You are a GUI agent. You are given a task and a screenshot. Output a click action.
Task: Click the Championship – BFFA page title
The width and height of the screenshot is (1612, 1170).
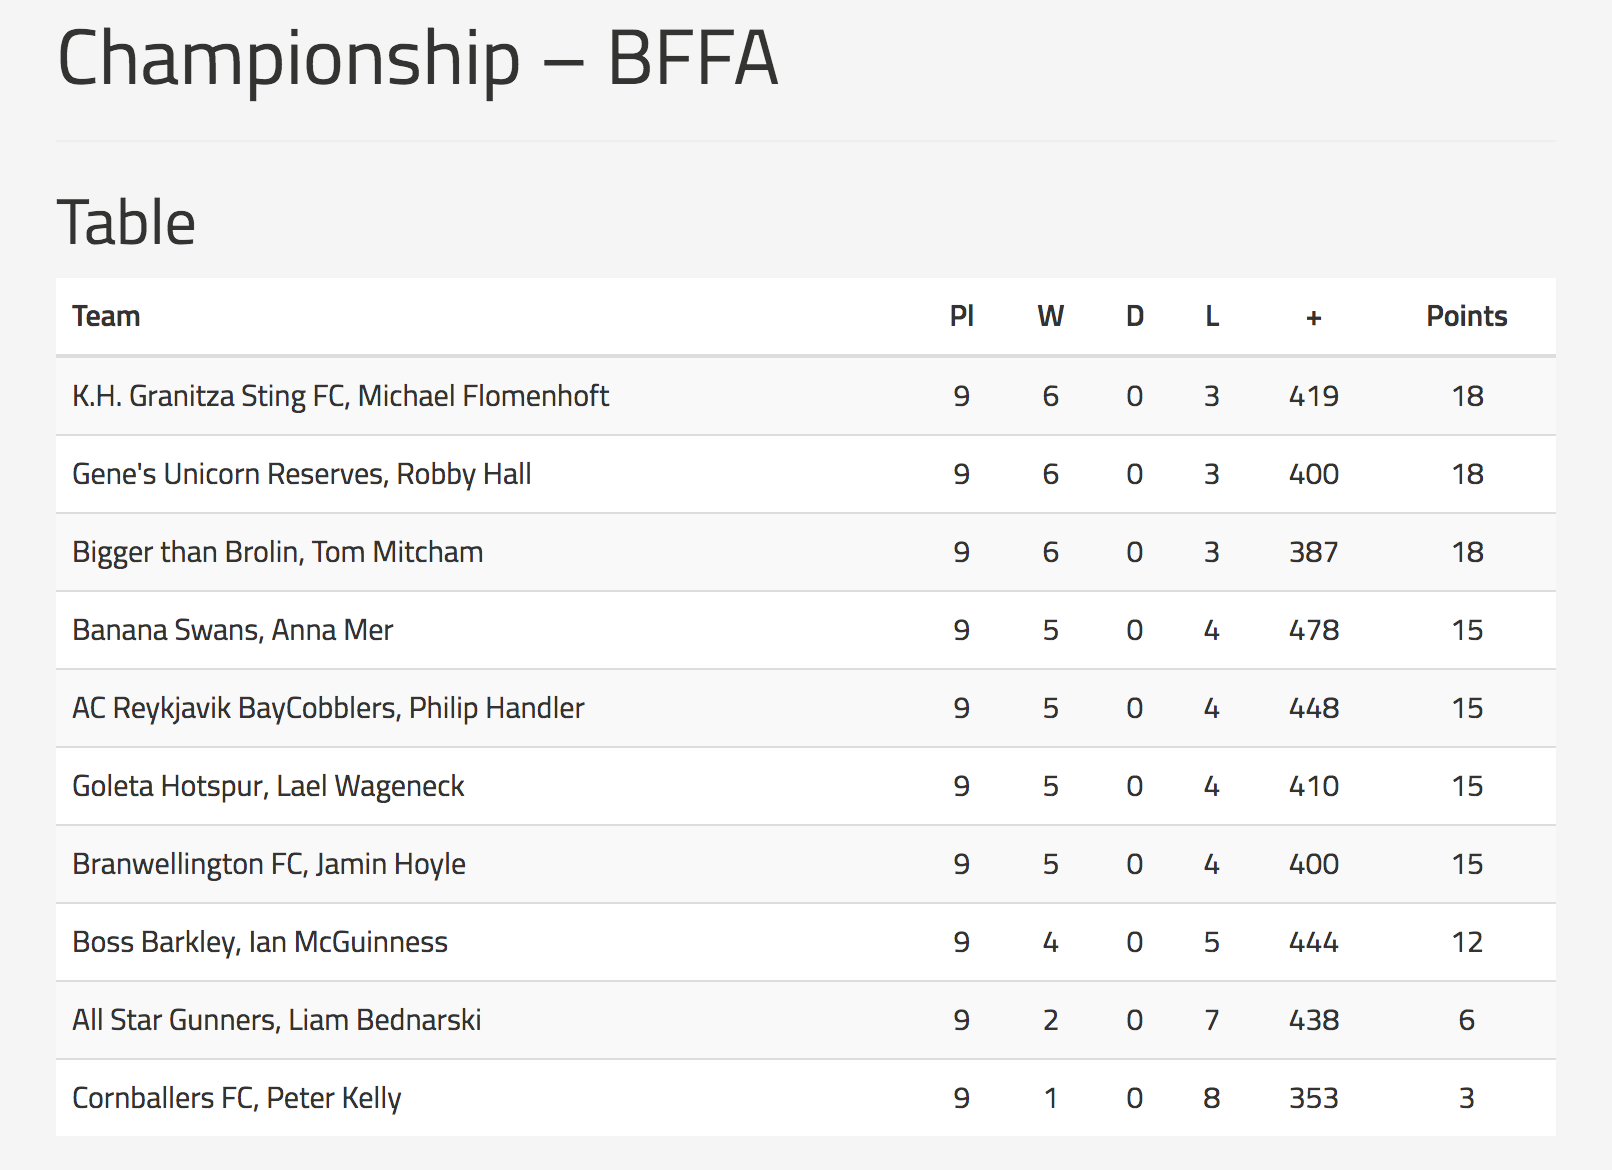tap(418, 58)
